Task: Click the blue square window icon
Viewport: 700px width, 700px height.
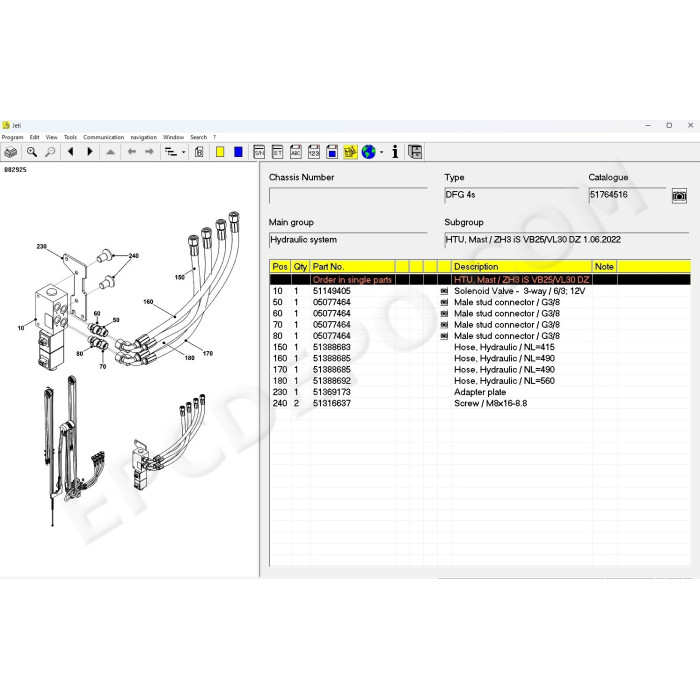Action: 332,152
